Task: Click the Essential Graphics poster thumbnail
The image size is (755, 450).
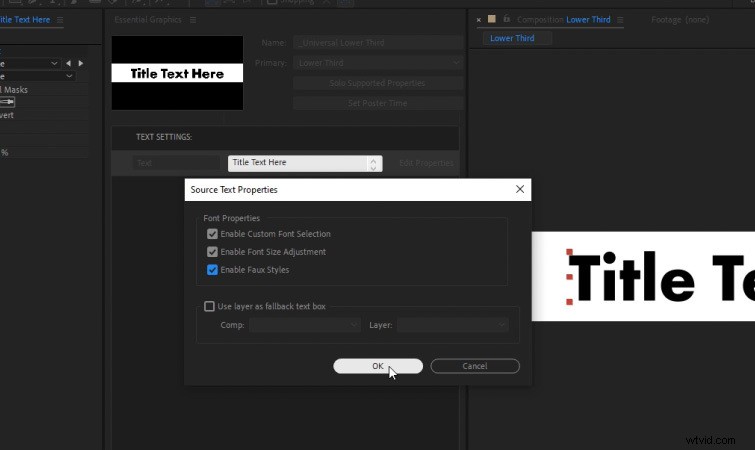Action: pyautogui.click(x=177, y=73)
